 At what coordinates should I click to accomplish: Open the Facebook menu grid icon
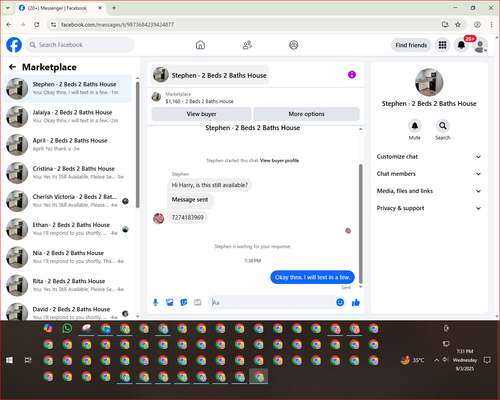click(442, 45)
